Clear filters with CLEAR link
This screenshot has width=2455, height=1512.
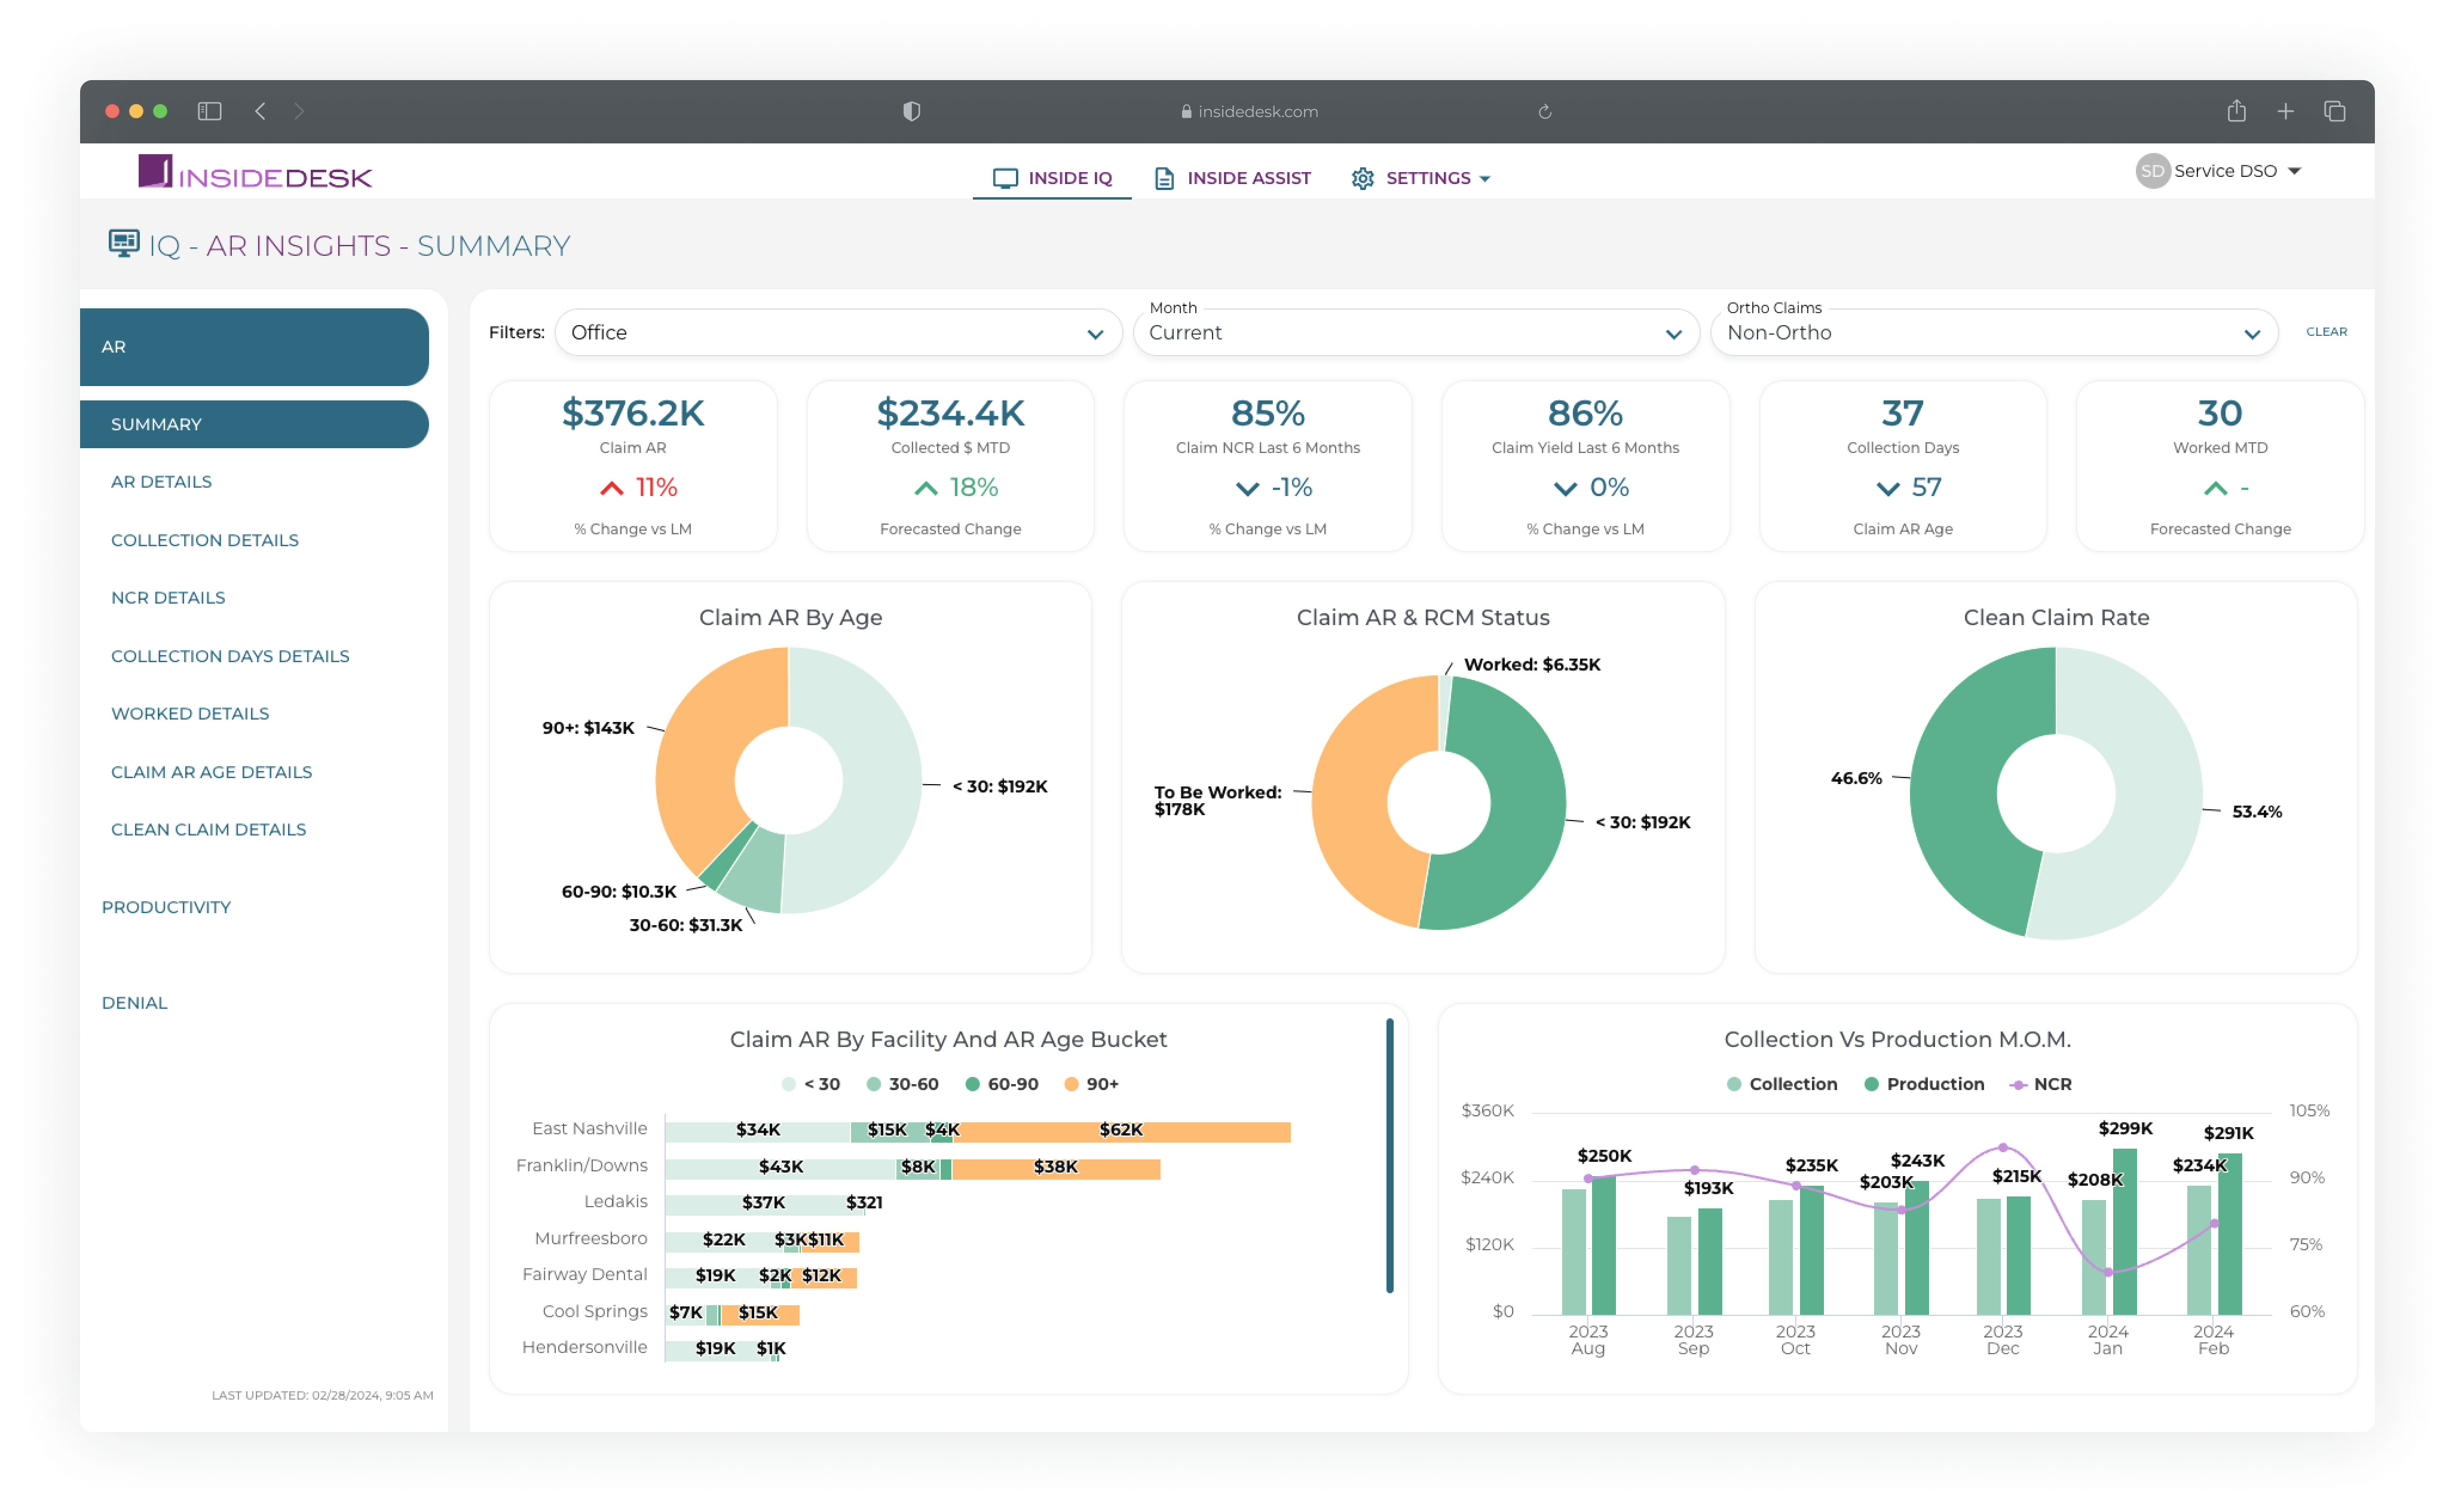pos(2326,331)
